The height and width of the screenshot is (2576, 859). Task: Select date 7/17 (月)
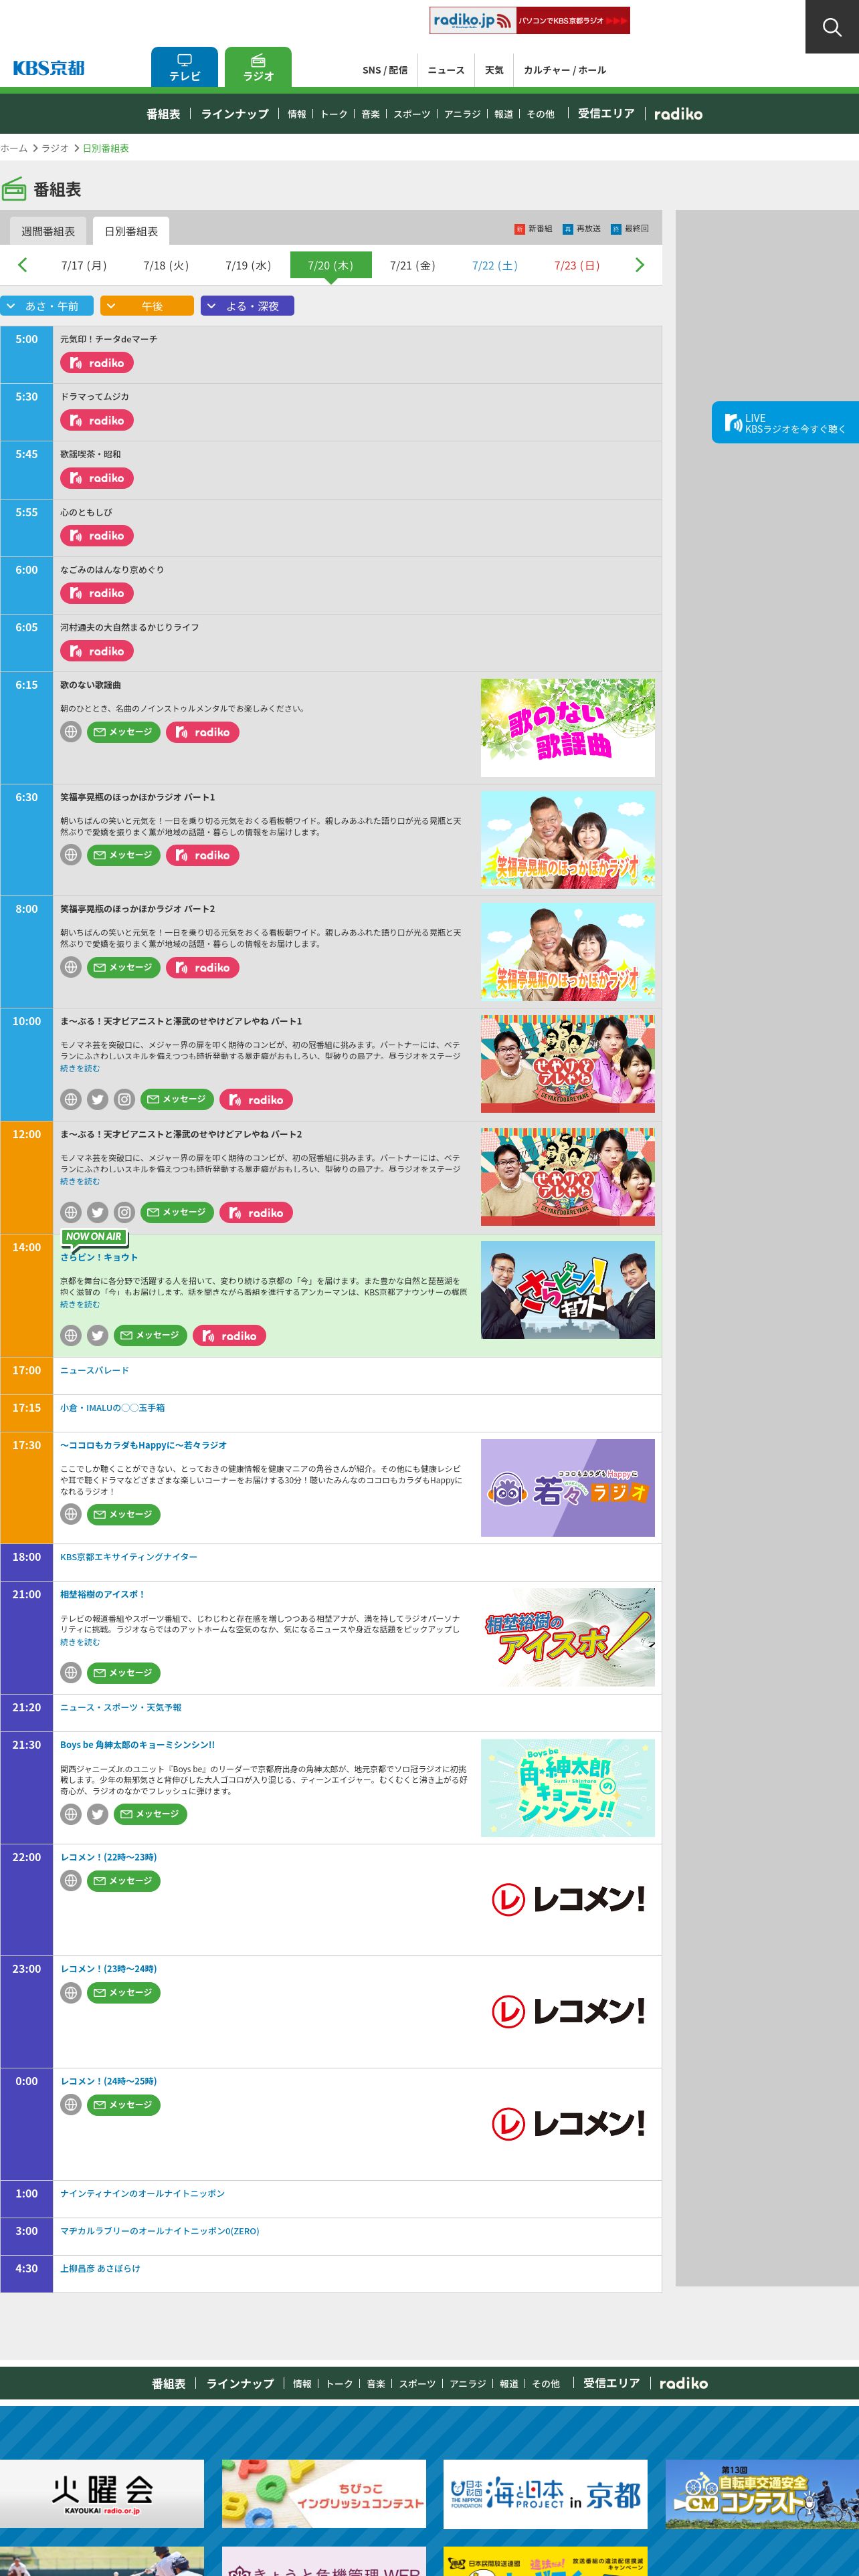coord(84,265)
